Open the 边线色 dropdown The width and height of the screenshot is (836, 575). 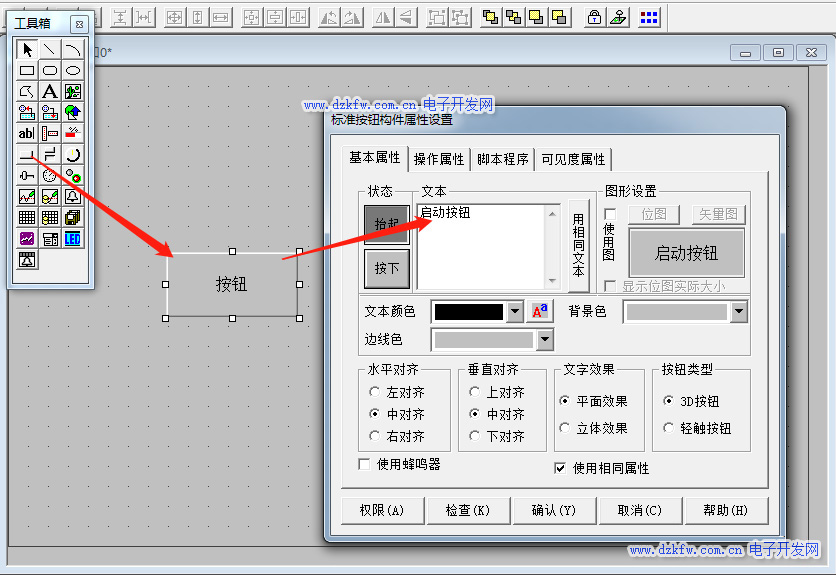(x=544, y=340)
